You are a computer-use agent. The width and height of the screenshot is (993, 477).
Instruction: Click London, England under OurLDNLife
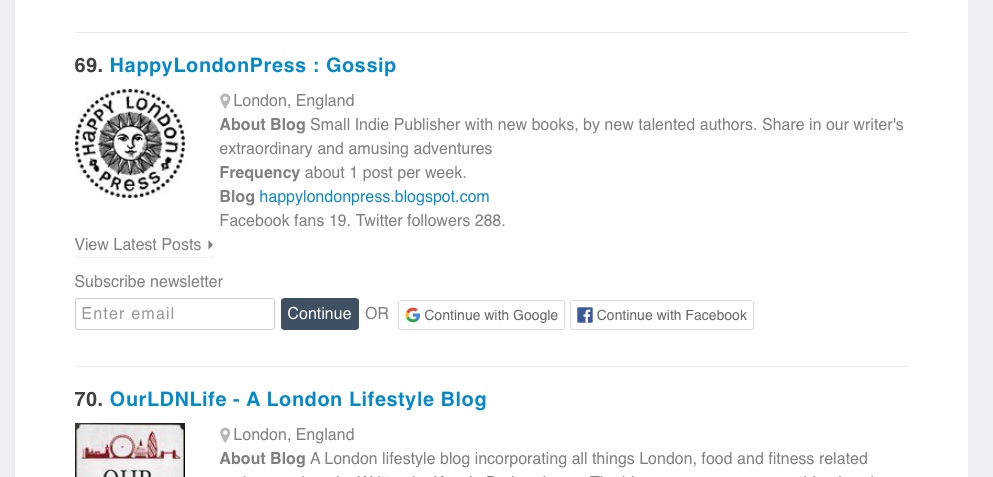[x=294, y=435]
